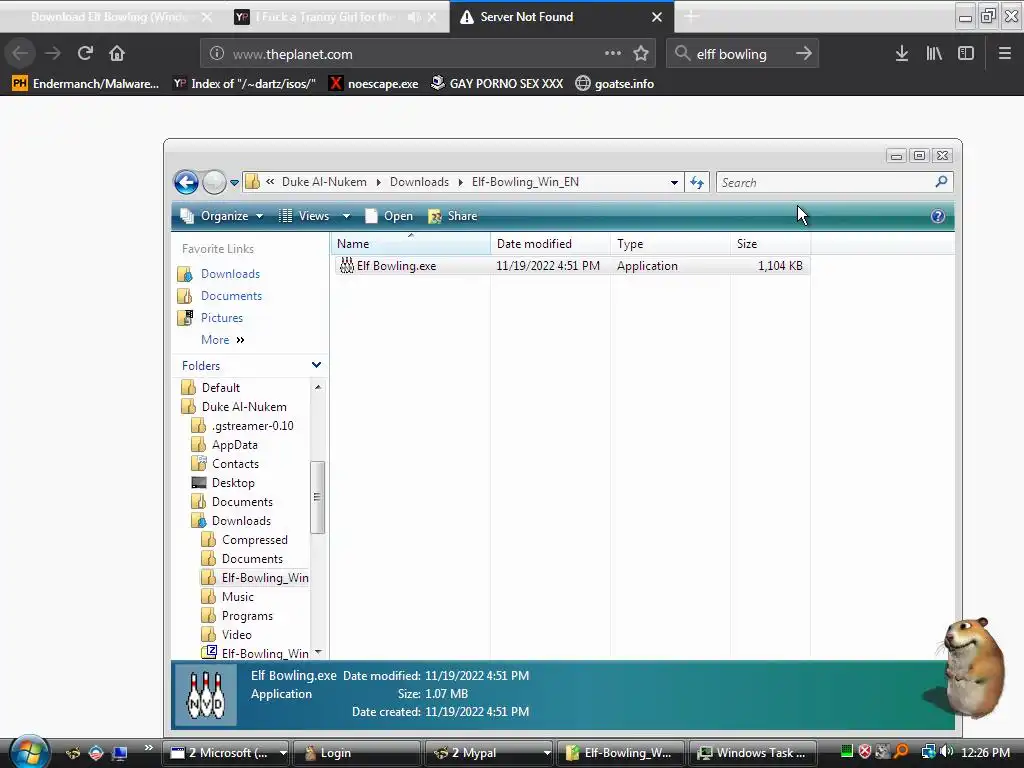
Task: Close the Server Not Found tab
Action: point(657,17)
